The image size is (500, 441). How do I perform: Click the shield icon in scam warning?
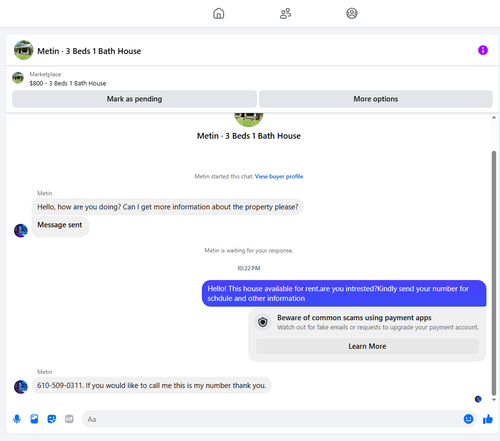[x=263, y=322]
